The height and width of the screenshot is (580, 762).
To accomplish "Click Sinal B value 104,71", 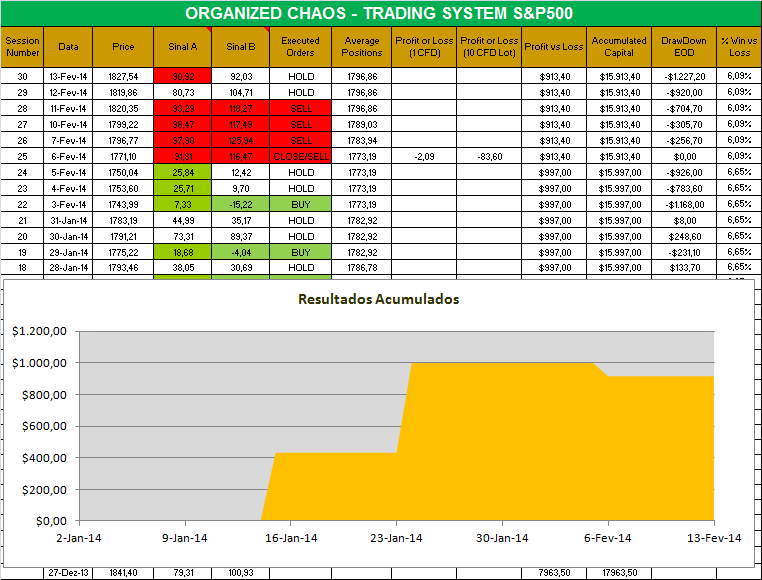I will [x=241, y=92].
